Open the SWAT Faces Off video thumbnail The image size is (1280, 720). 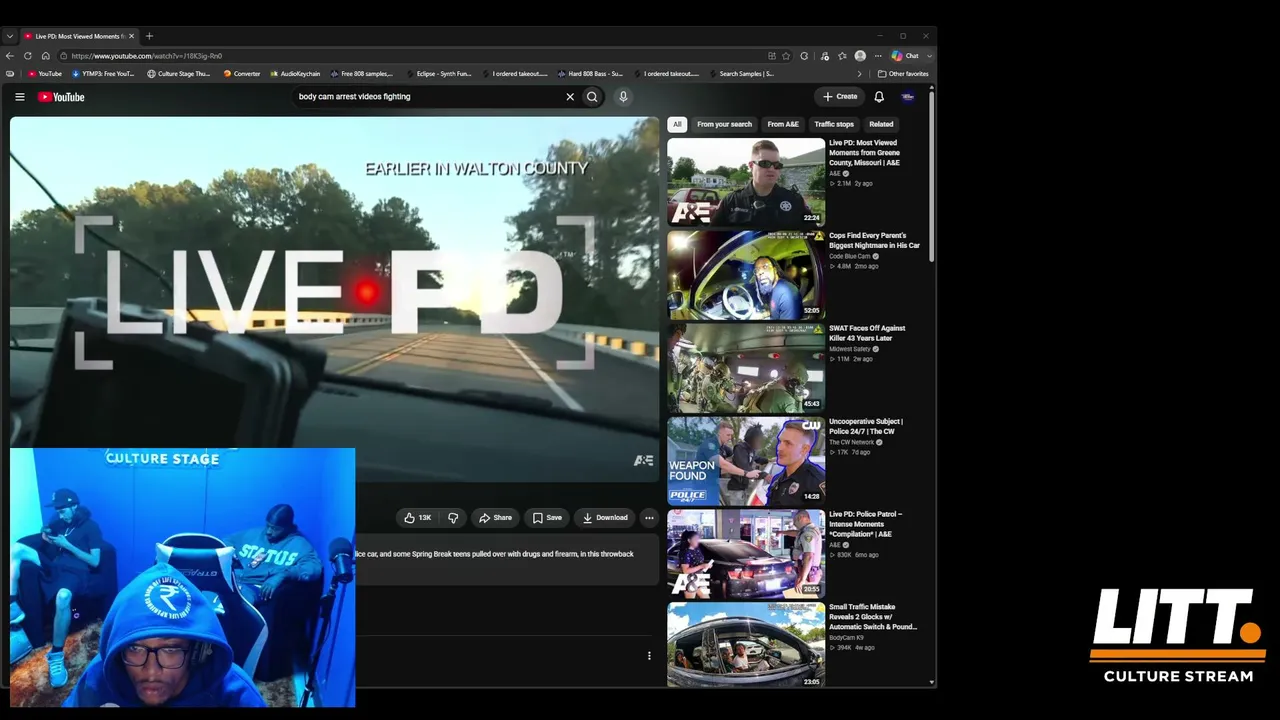coord(746,368)
